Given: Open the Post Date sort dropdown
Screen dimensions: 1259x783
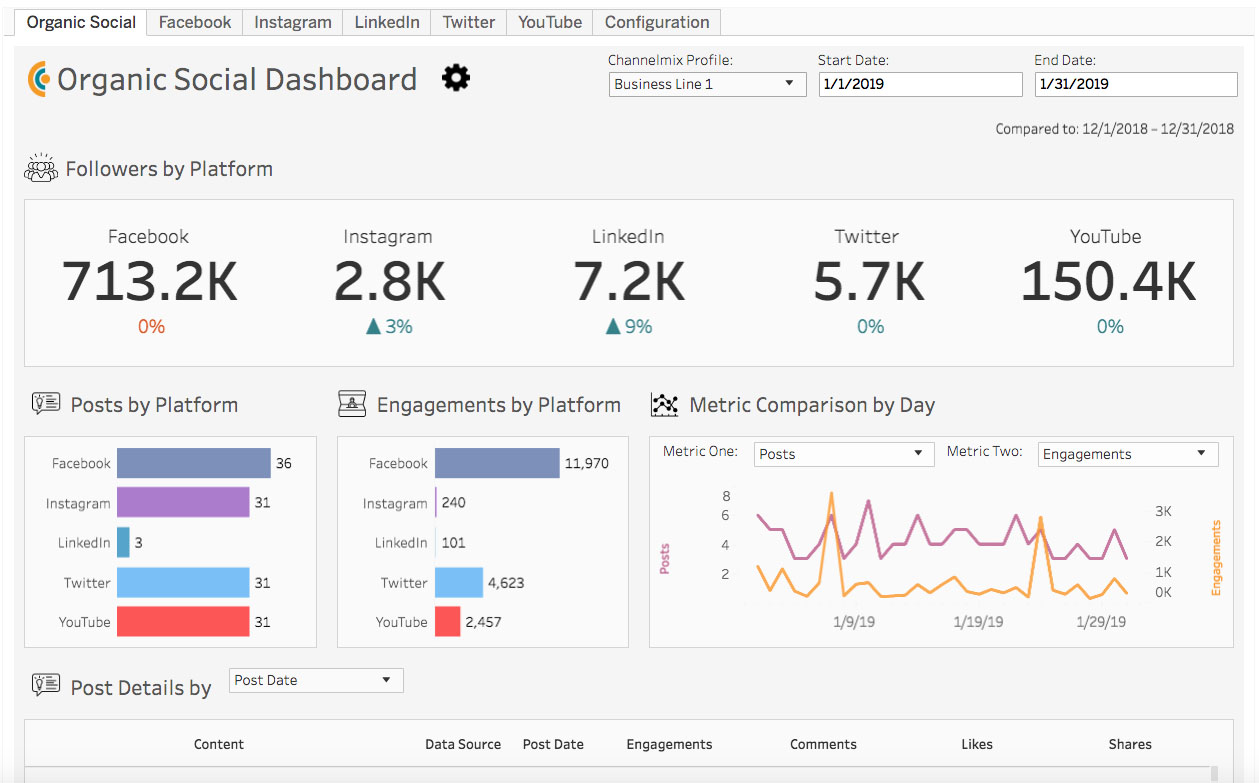Looking at the screenshot, I should pos(315,681).
